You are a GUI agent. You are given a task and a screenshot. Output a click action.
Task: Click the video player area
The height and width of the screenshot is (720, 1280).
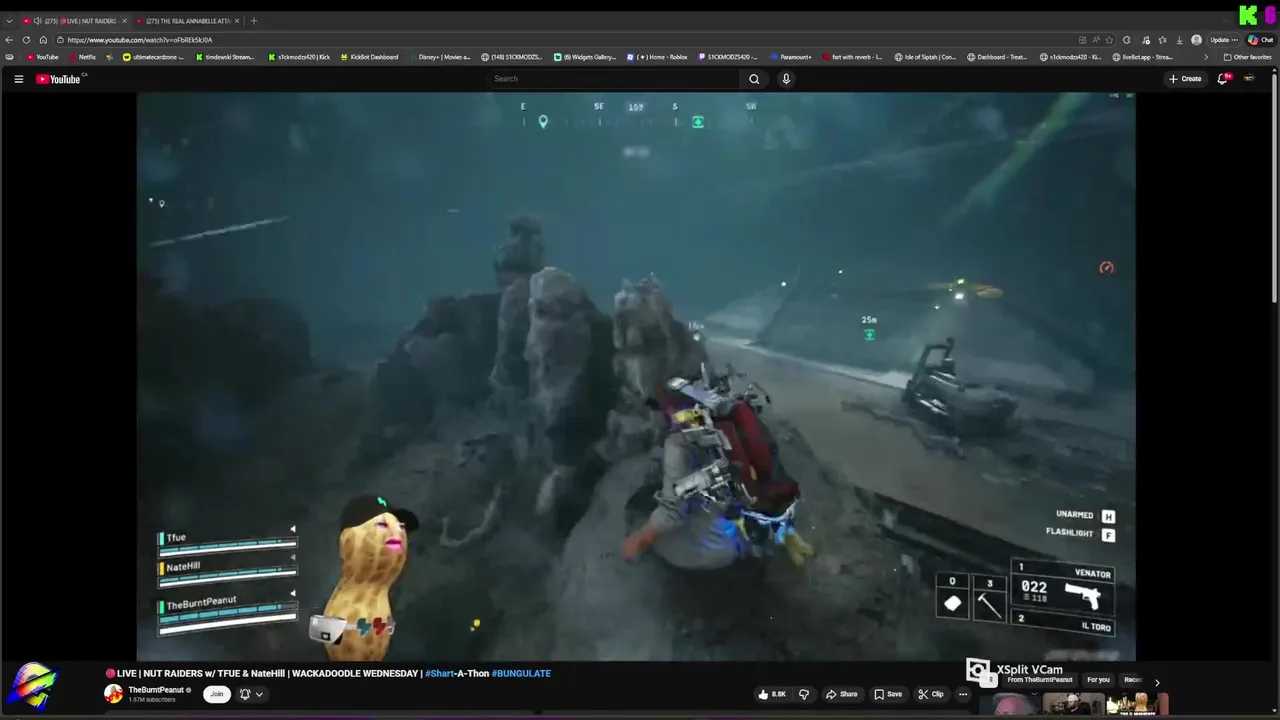point(636,376)
